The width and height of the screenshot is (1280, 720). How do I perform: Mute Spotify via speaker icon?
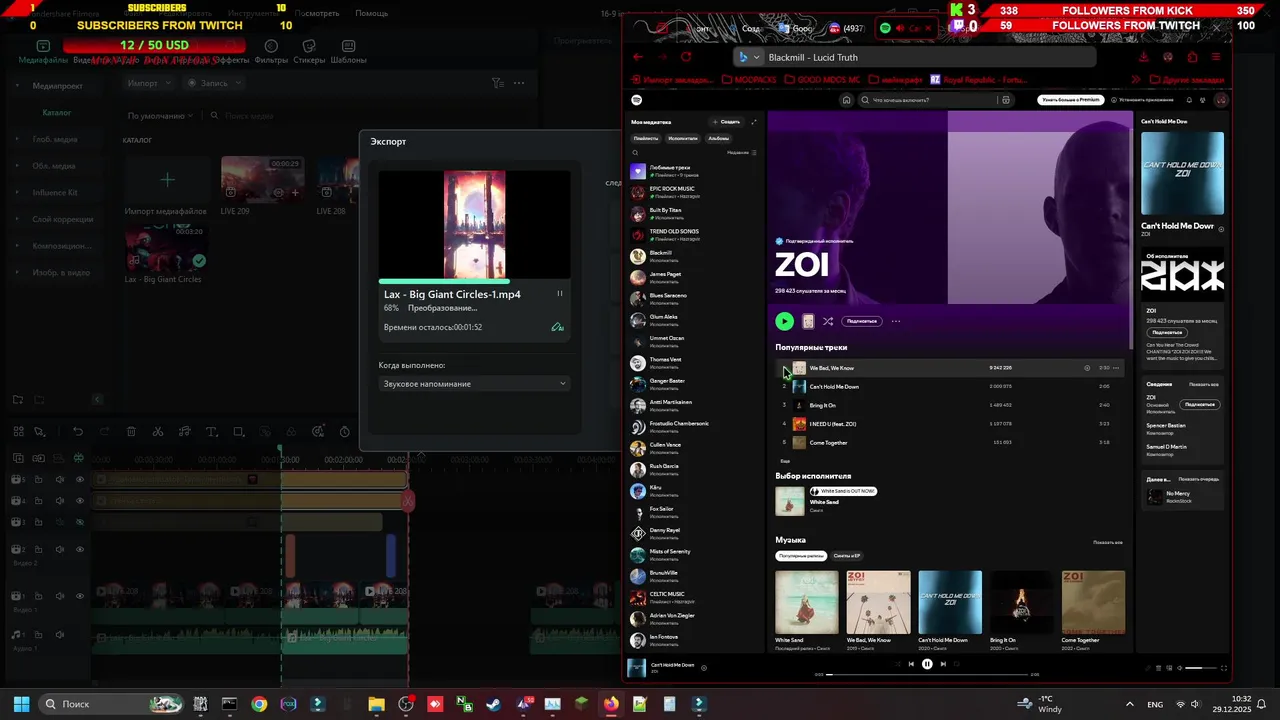[1179, 668]
